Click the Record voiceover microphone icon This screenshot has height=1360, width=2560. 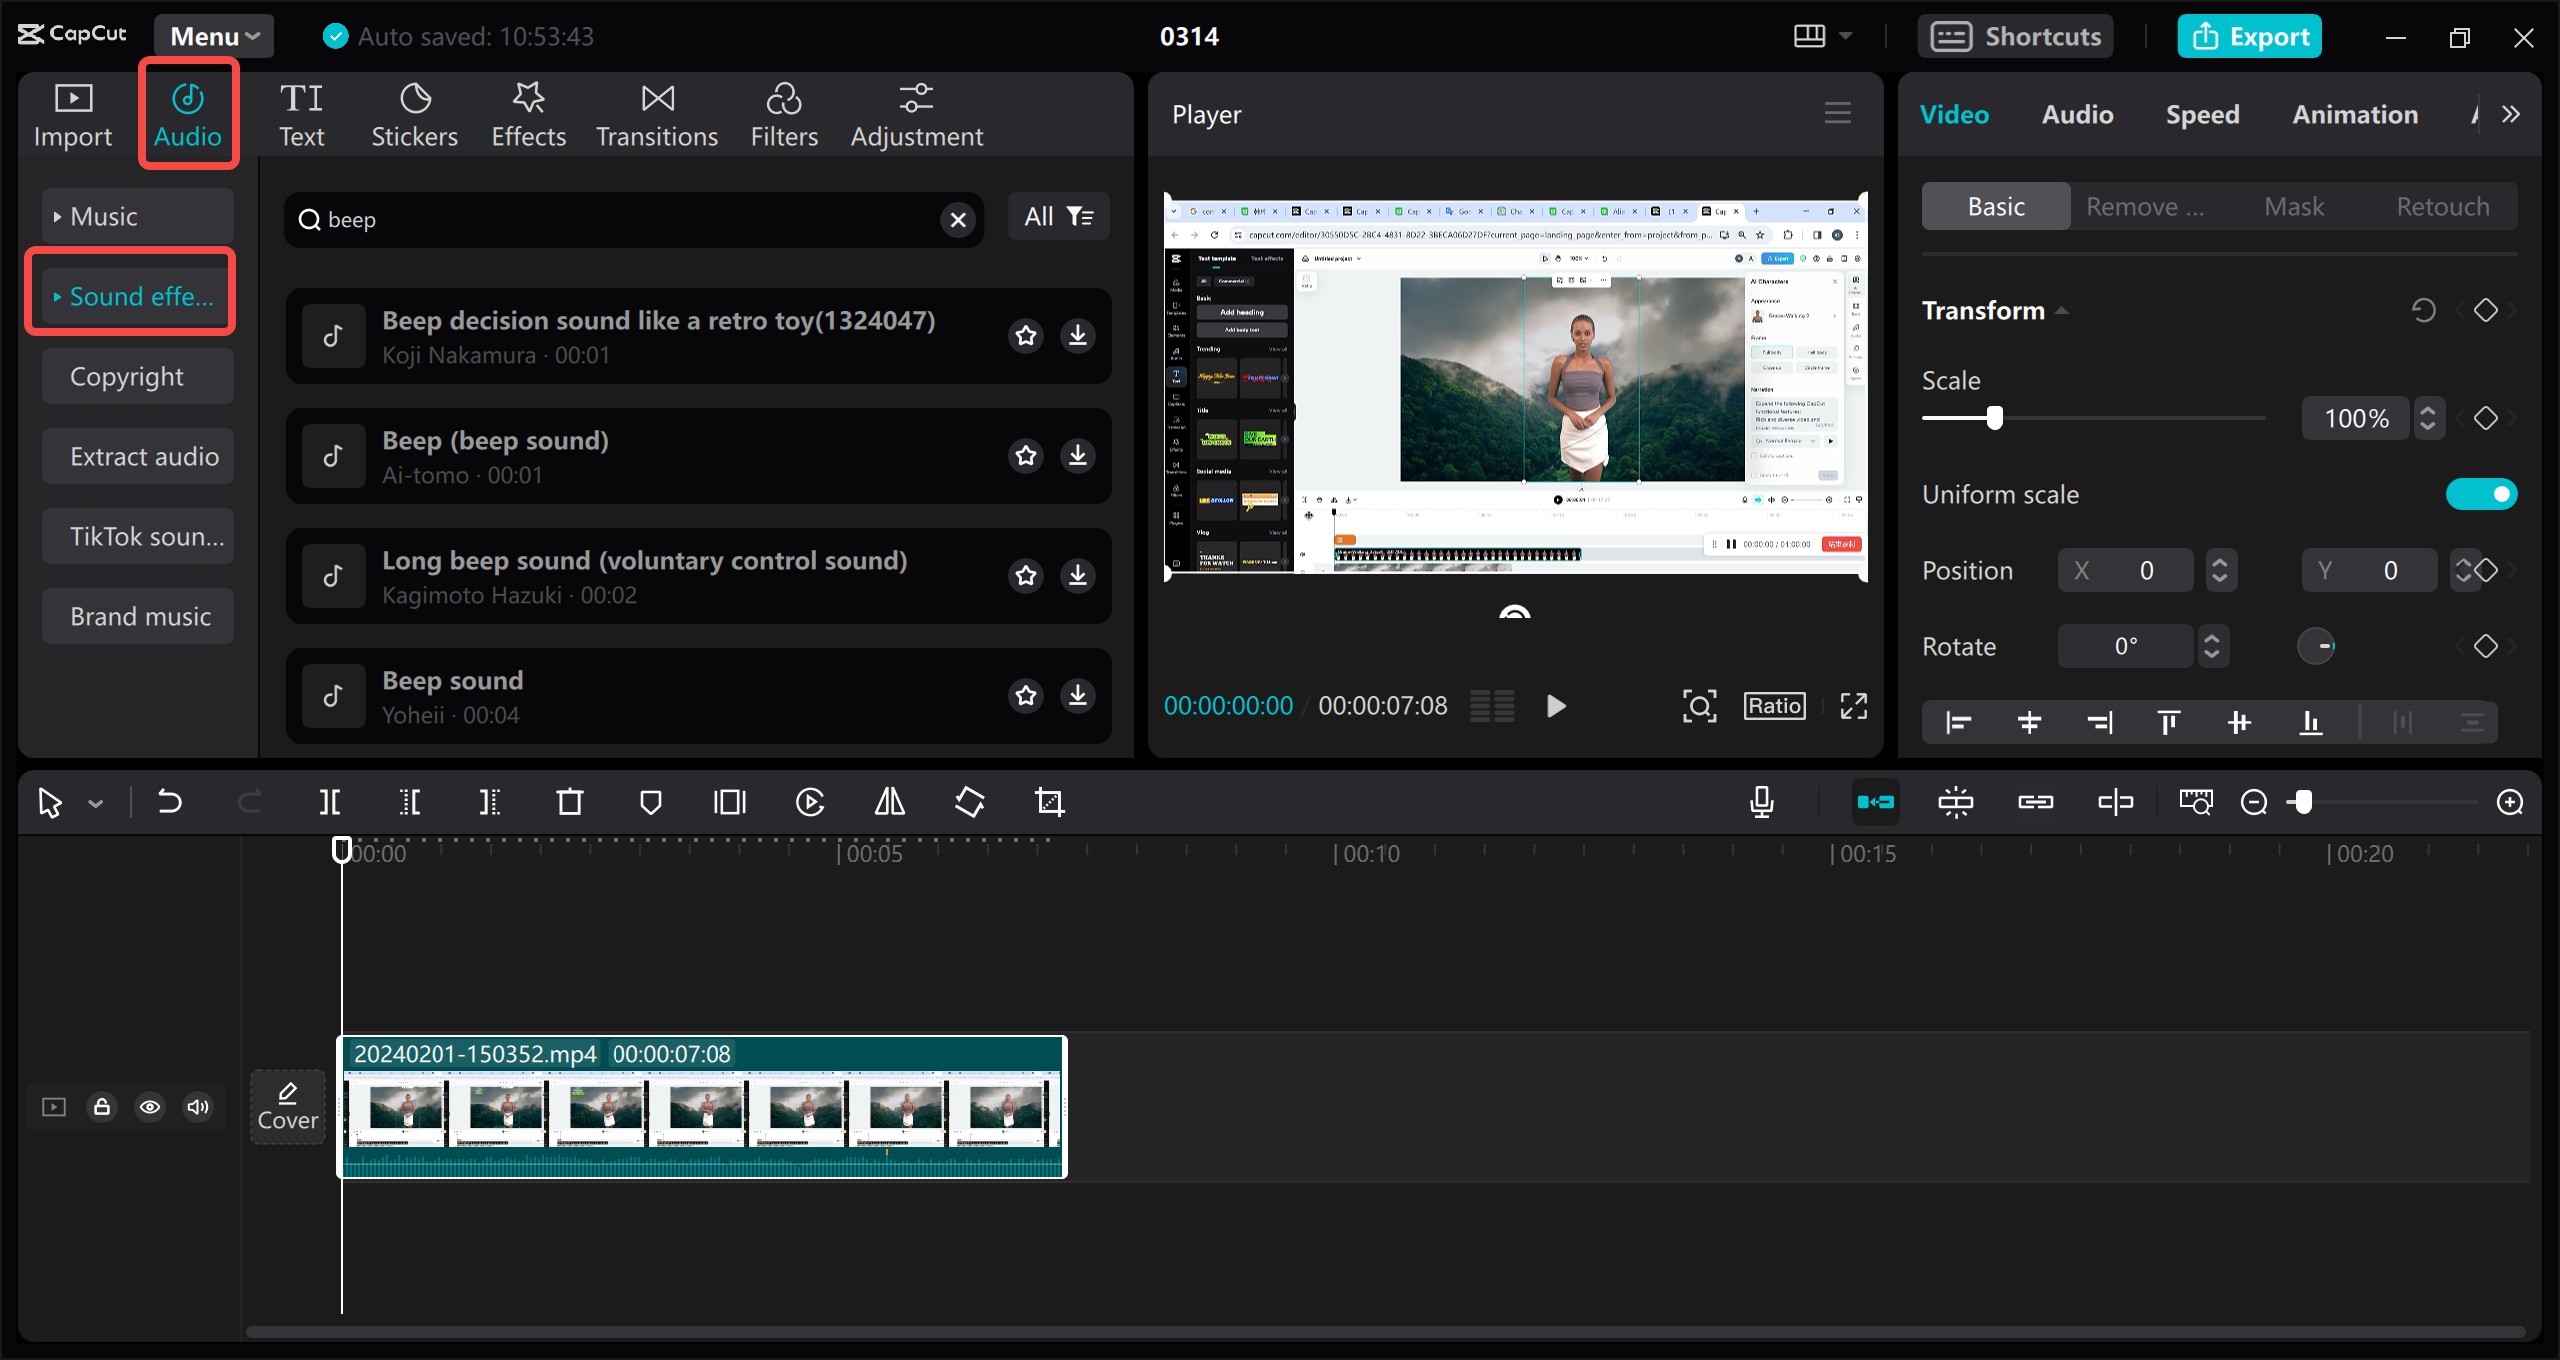tap(1762, 801)
